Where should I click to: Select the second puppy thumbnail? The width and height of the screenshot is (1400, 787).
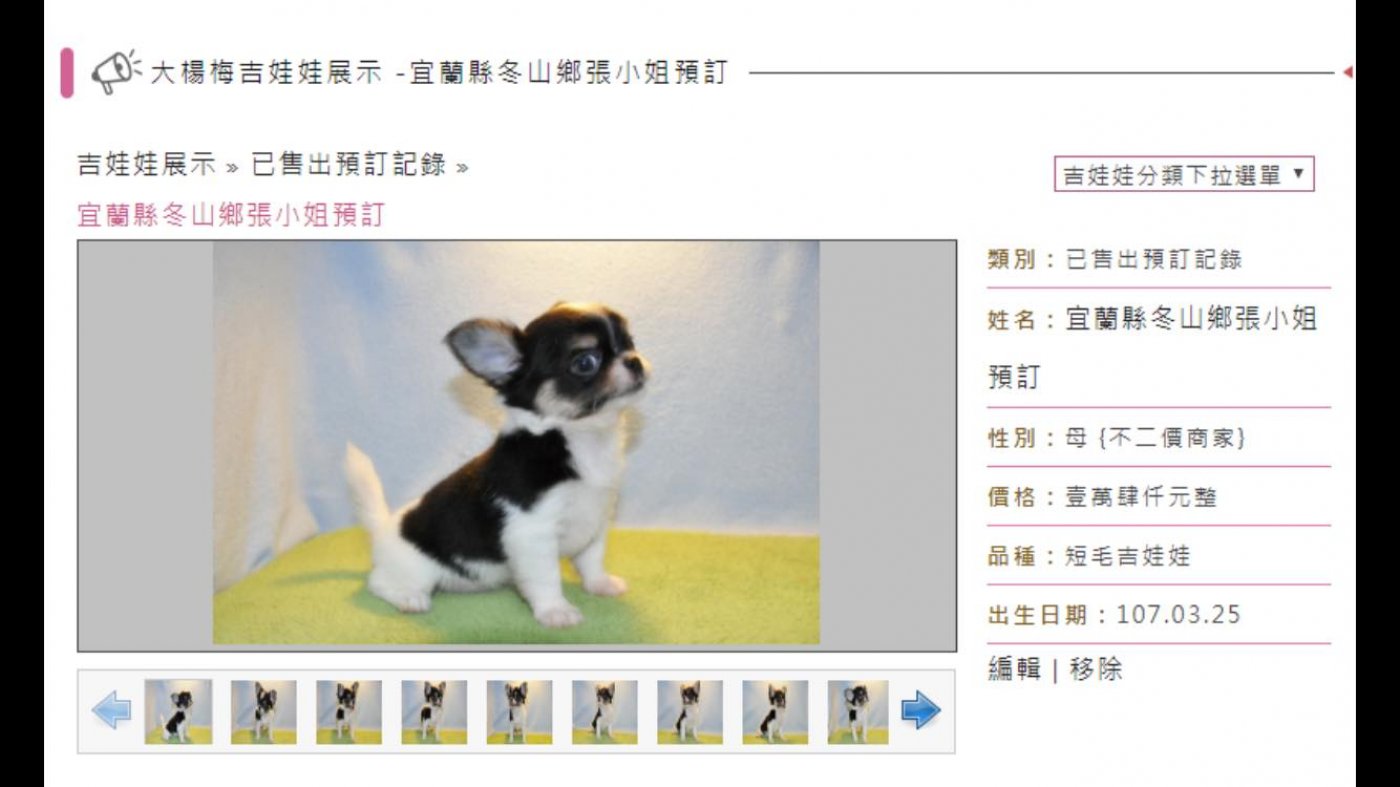click(x=264, y=712)
